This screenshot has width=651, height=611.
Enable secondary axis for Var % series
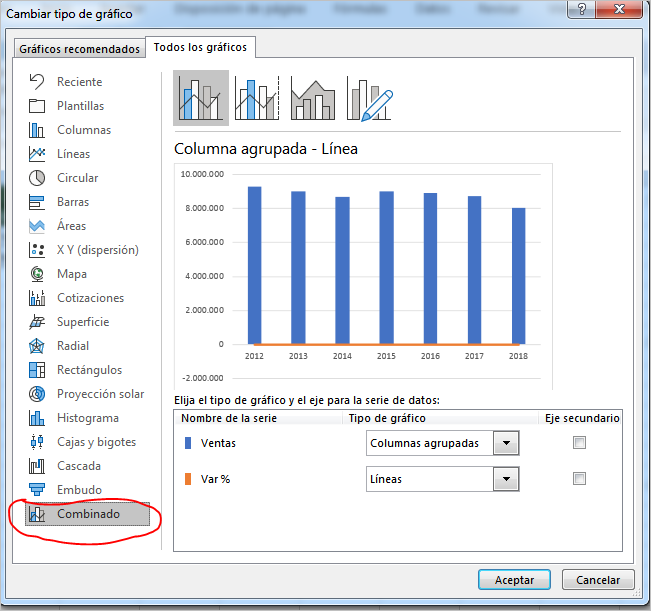(579, 479)
